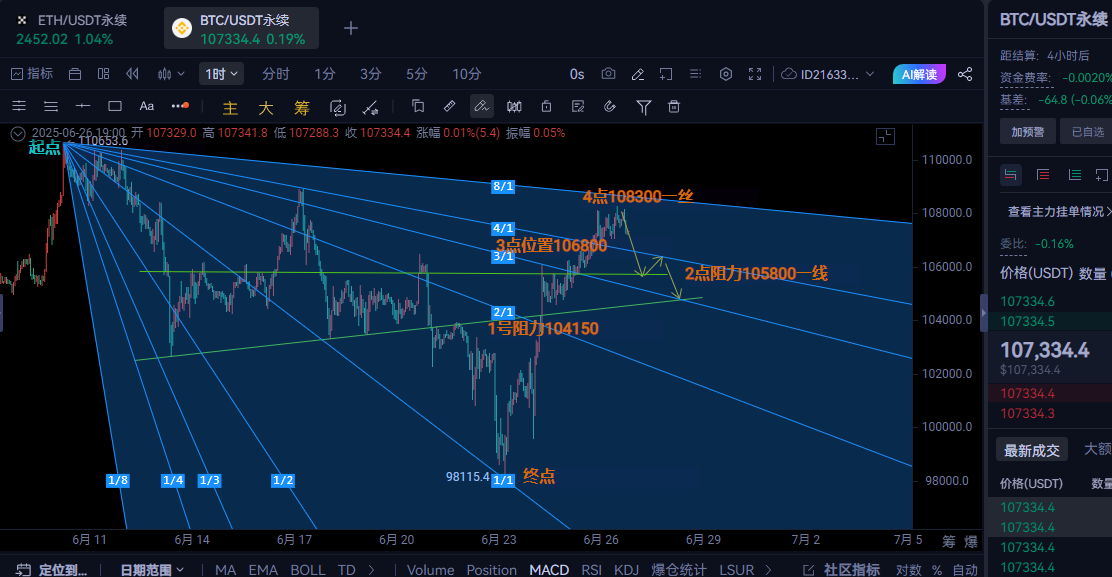The height and width of the screenshot is (577, 1112).
Task: Select the text annotation Aa tool
Action: pyautogui.click(x=147, y=106)
